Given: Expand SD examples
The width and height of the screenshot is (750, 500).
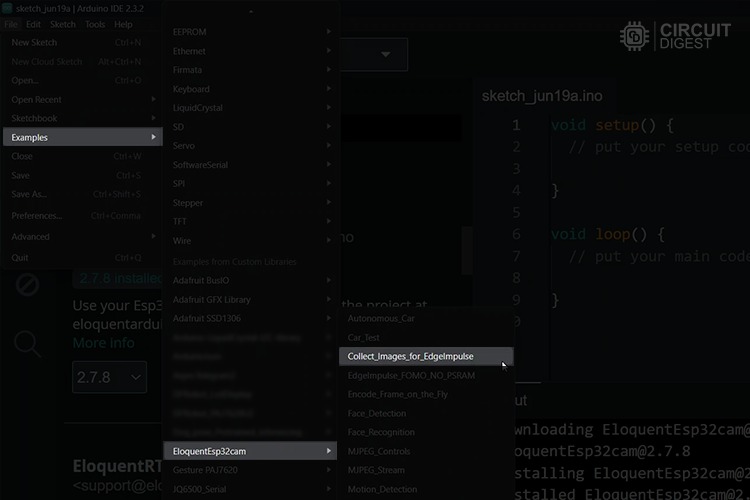Looking at the screenshot, I should pos(250,127).
